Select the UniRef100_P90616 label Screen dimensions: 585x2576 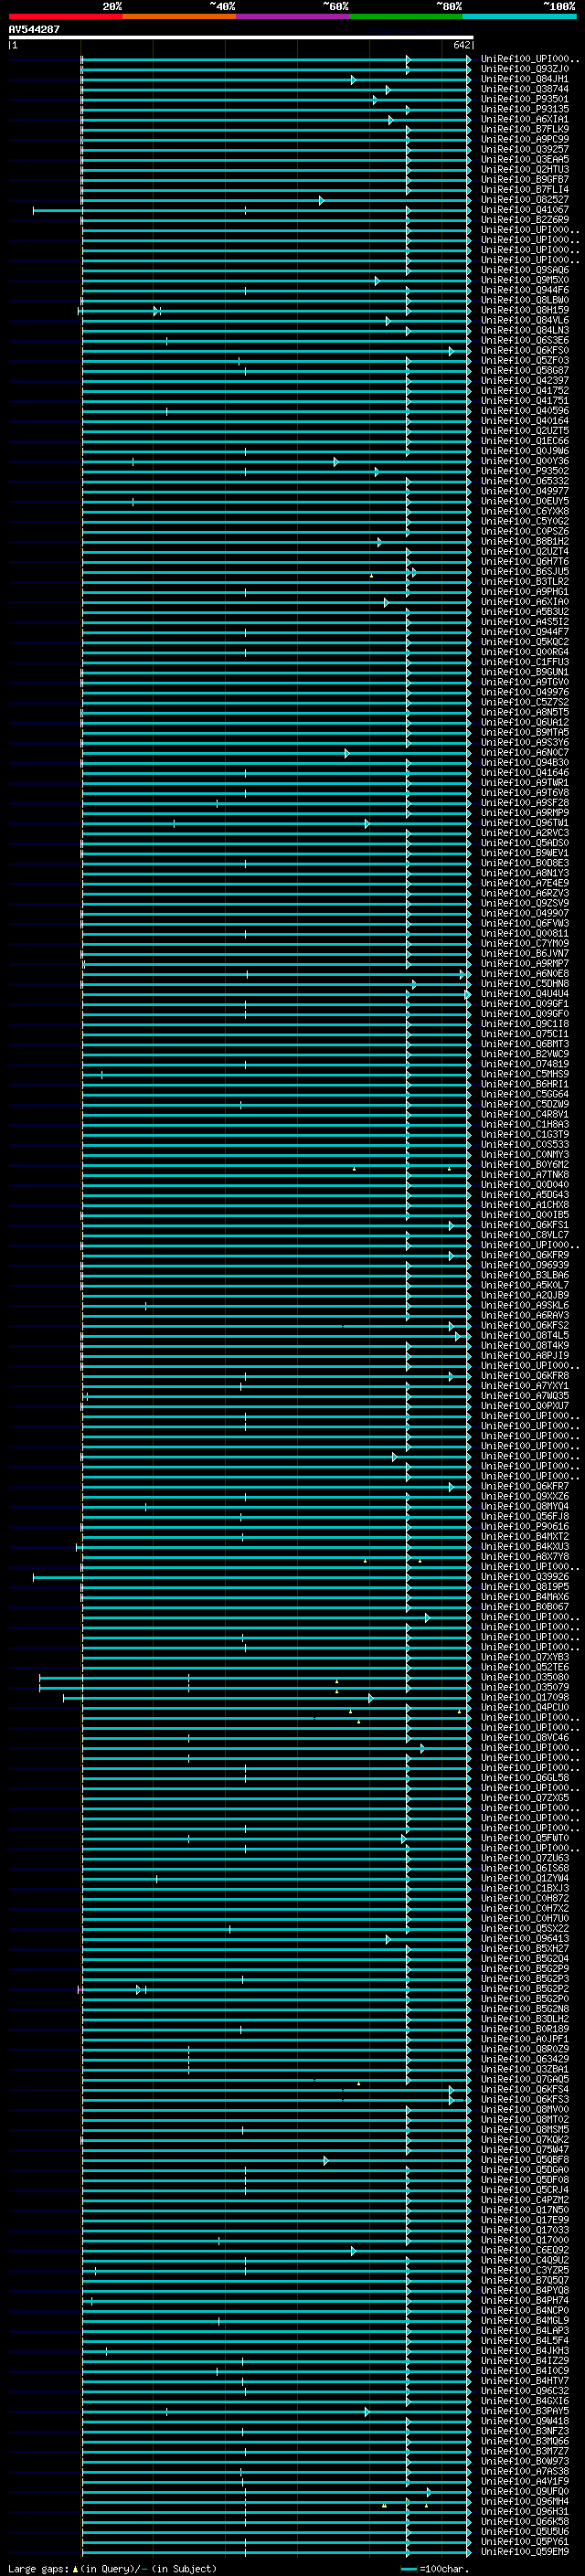pos(525,1527)
